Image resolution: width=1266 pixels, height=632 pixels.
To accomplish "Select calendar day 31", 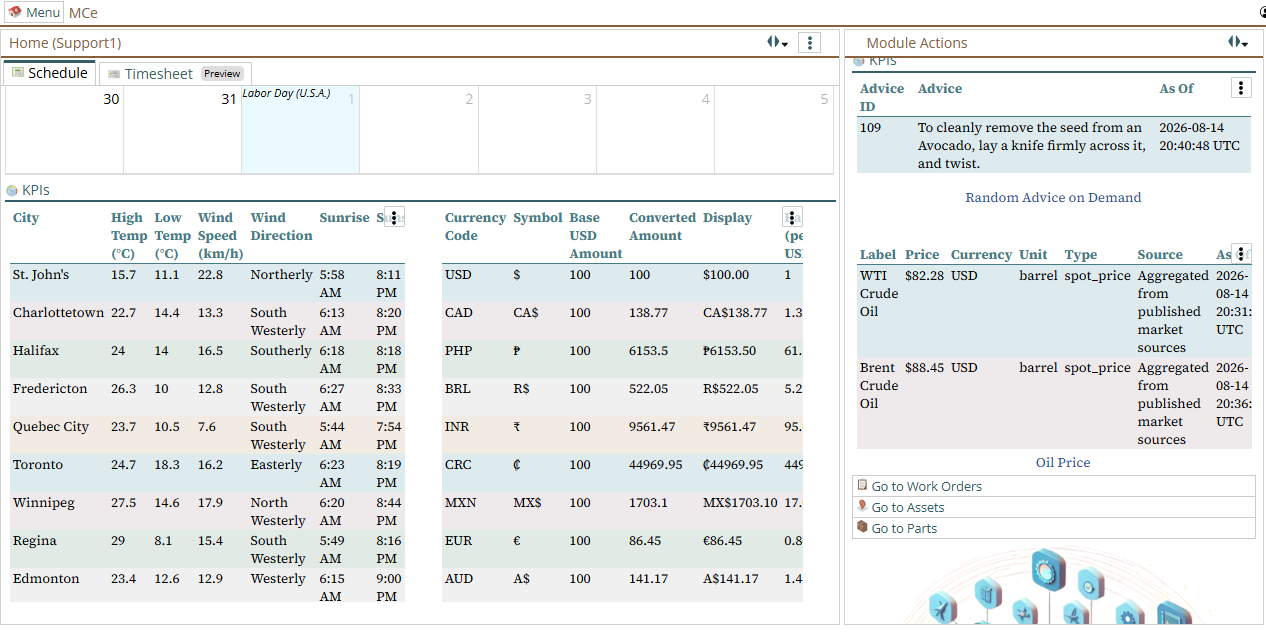I will pos(183,130).
